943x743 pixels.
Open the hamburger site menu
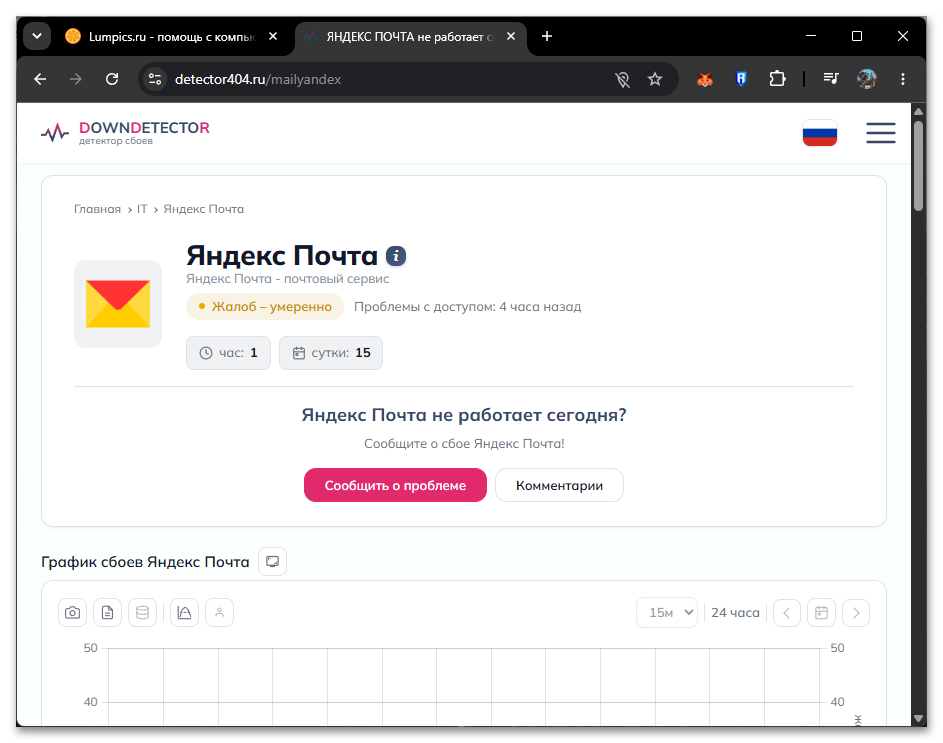coord(880,133)
